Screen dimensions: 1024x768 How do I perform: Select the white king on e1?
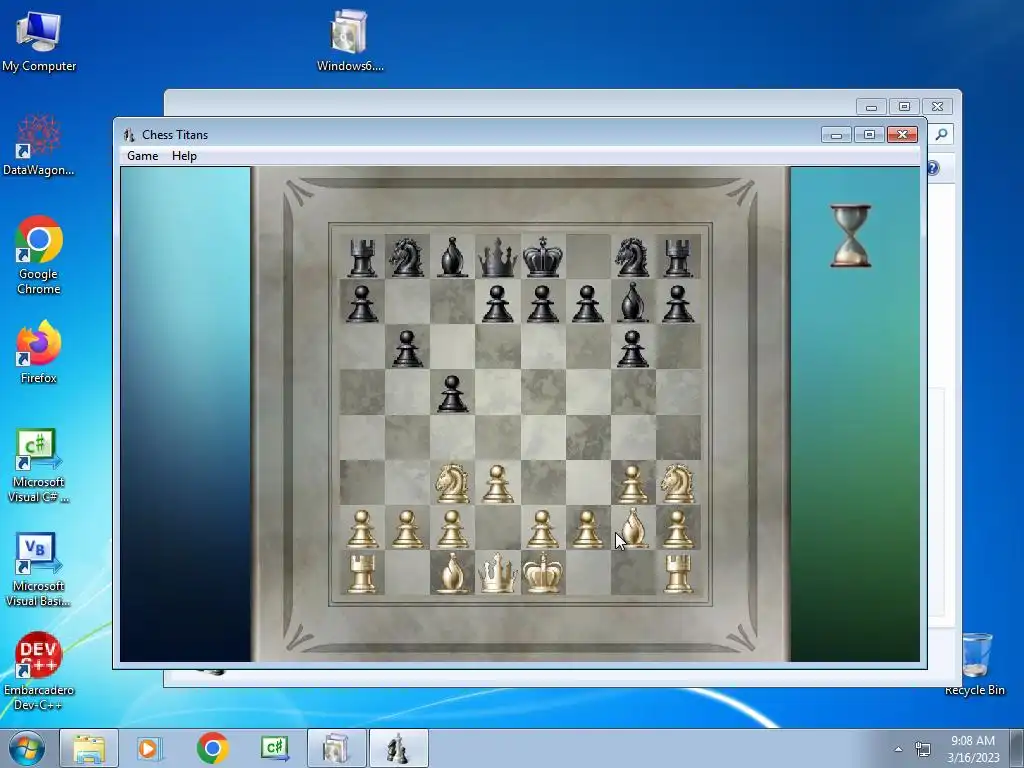(x=543, y=573)
